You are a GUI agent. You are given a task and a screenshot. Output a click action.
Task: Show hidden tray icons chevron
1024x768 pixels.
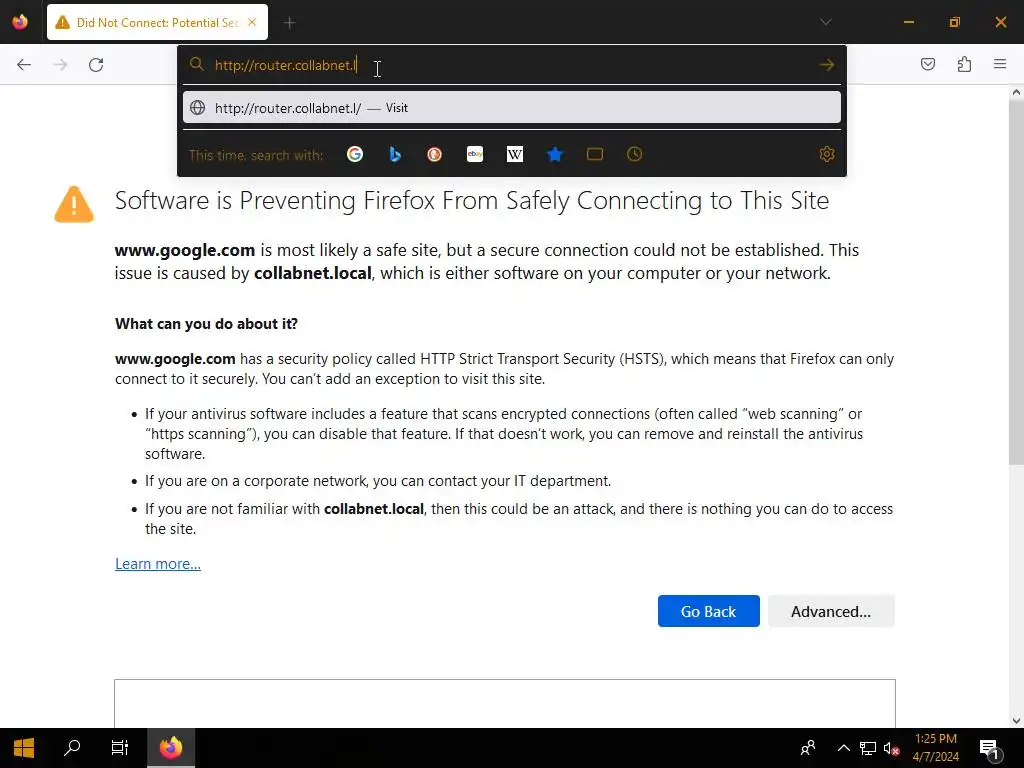(844, 748)
